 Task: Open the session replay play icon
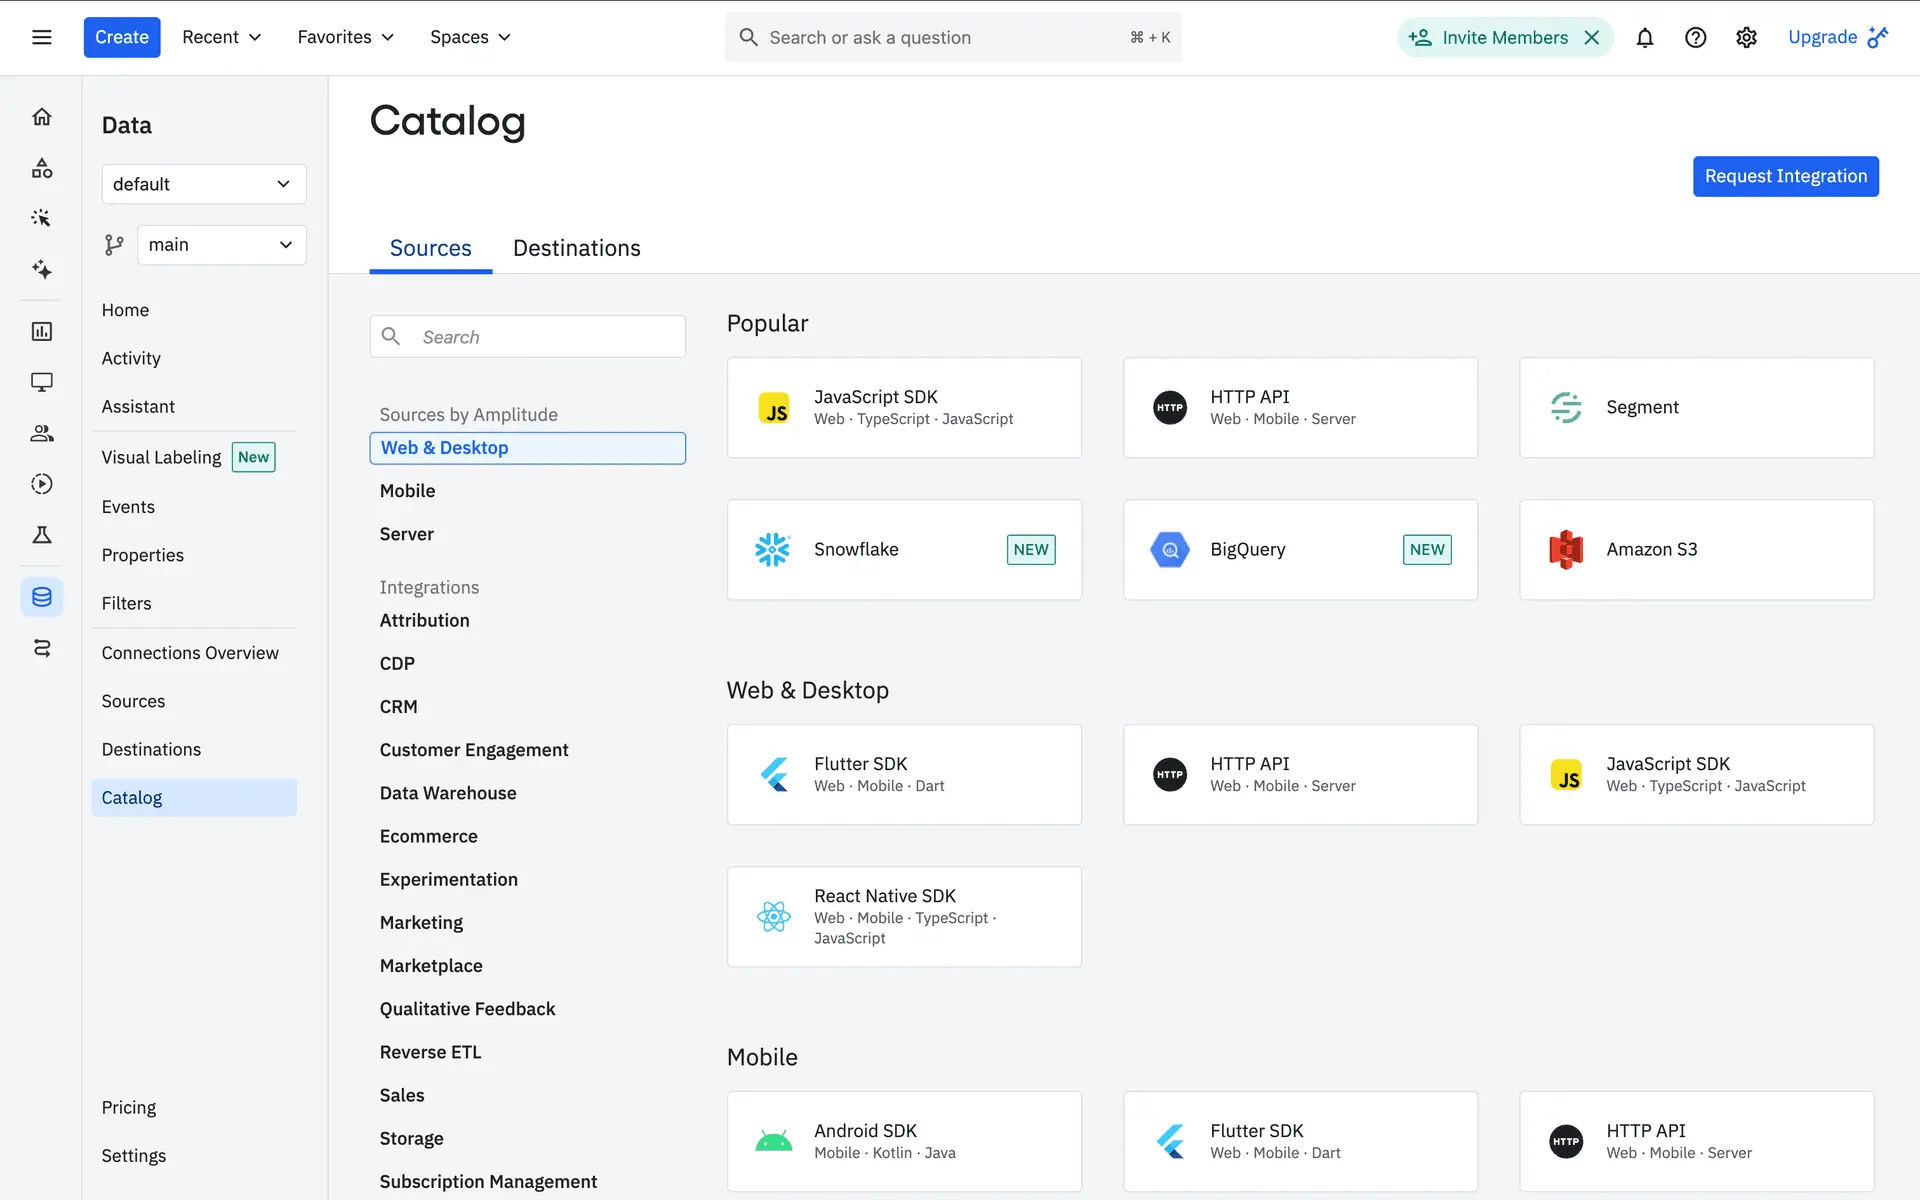tap(41, 484)
